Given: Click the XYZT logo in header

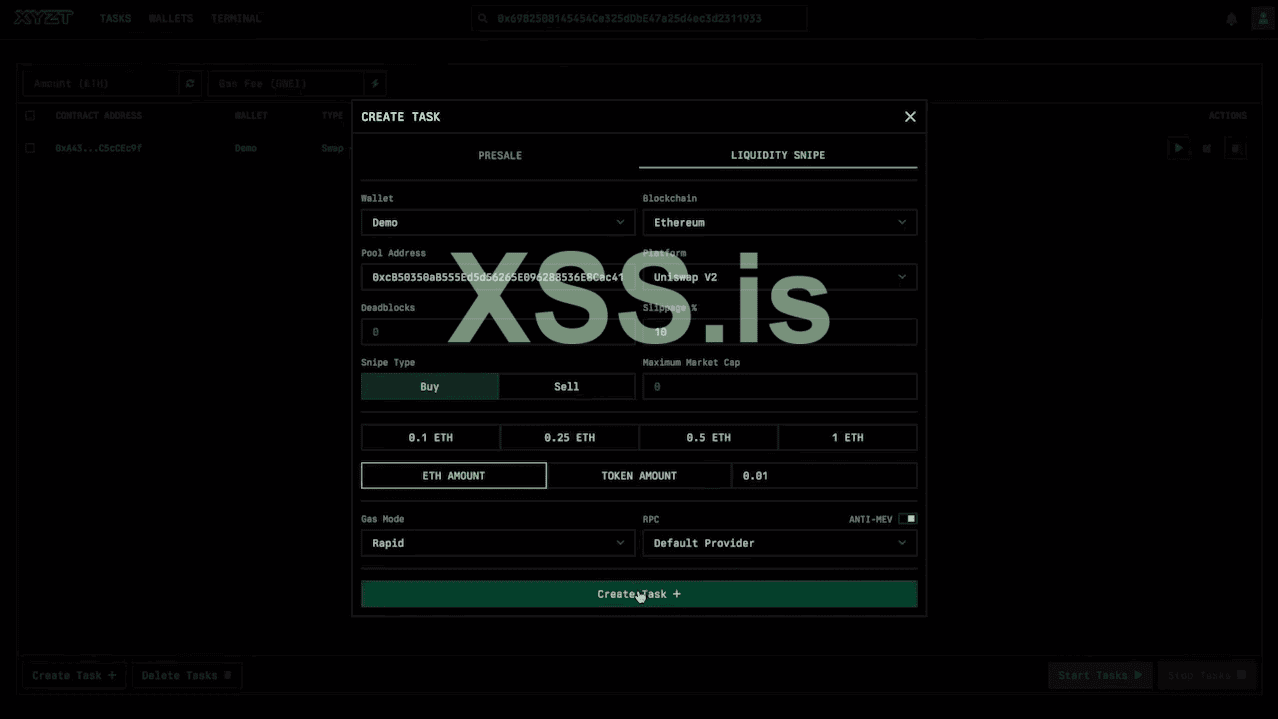Looking at the screenshot, I should click(44, 18).
